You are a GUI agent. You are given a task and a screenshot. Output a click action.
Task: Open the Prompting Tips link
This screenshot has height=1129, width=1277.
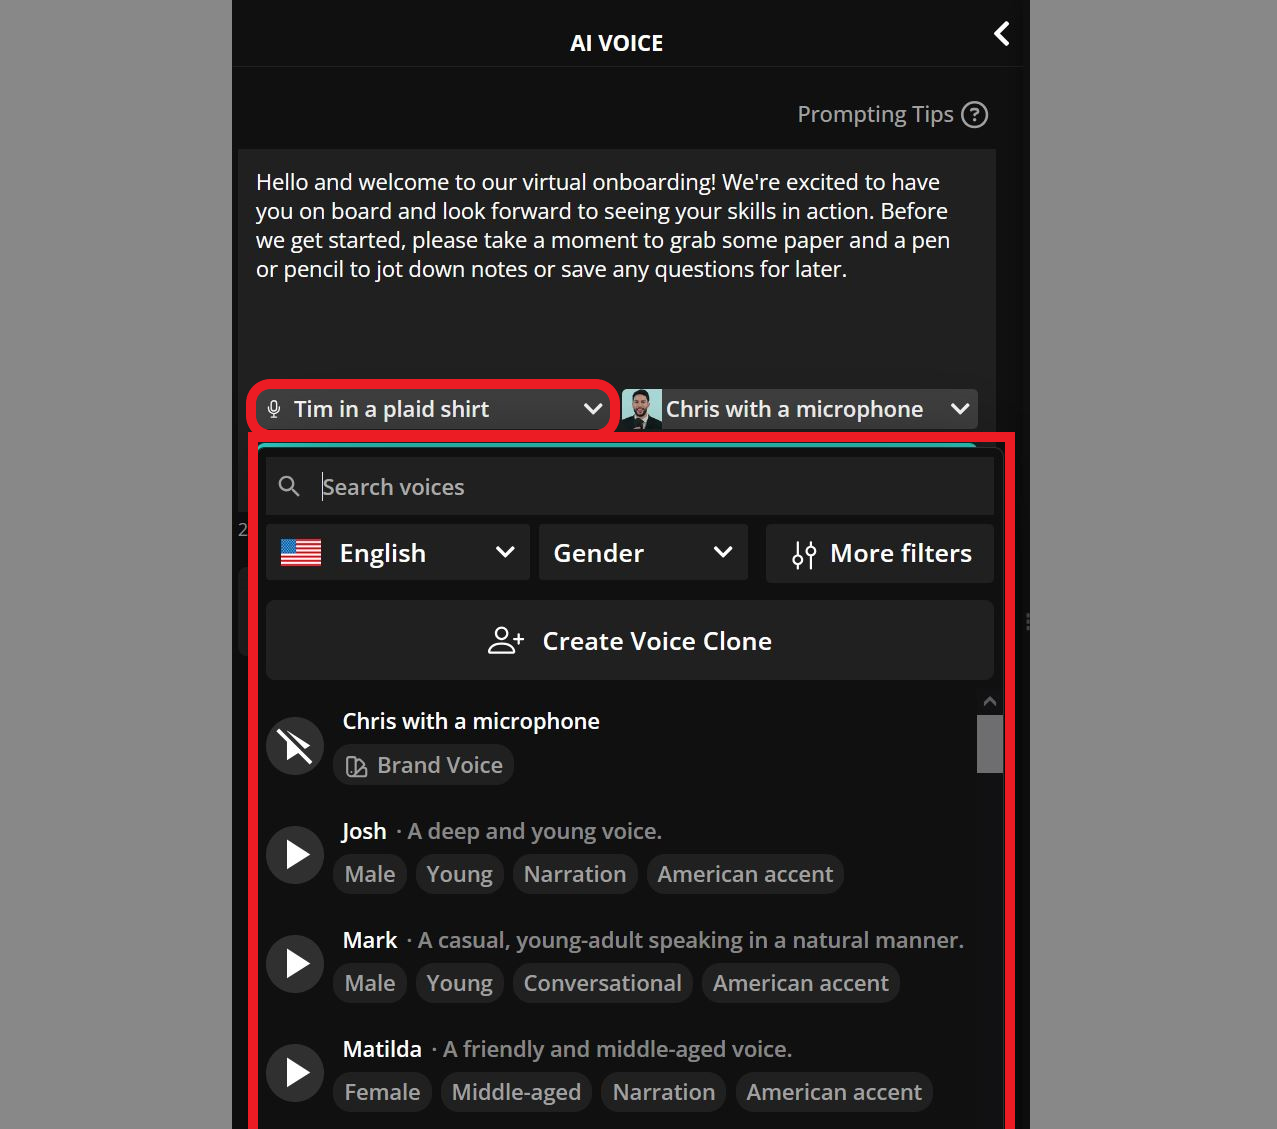tap(875, 114)
